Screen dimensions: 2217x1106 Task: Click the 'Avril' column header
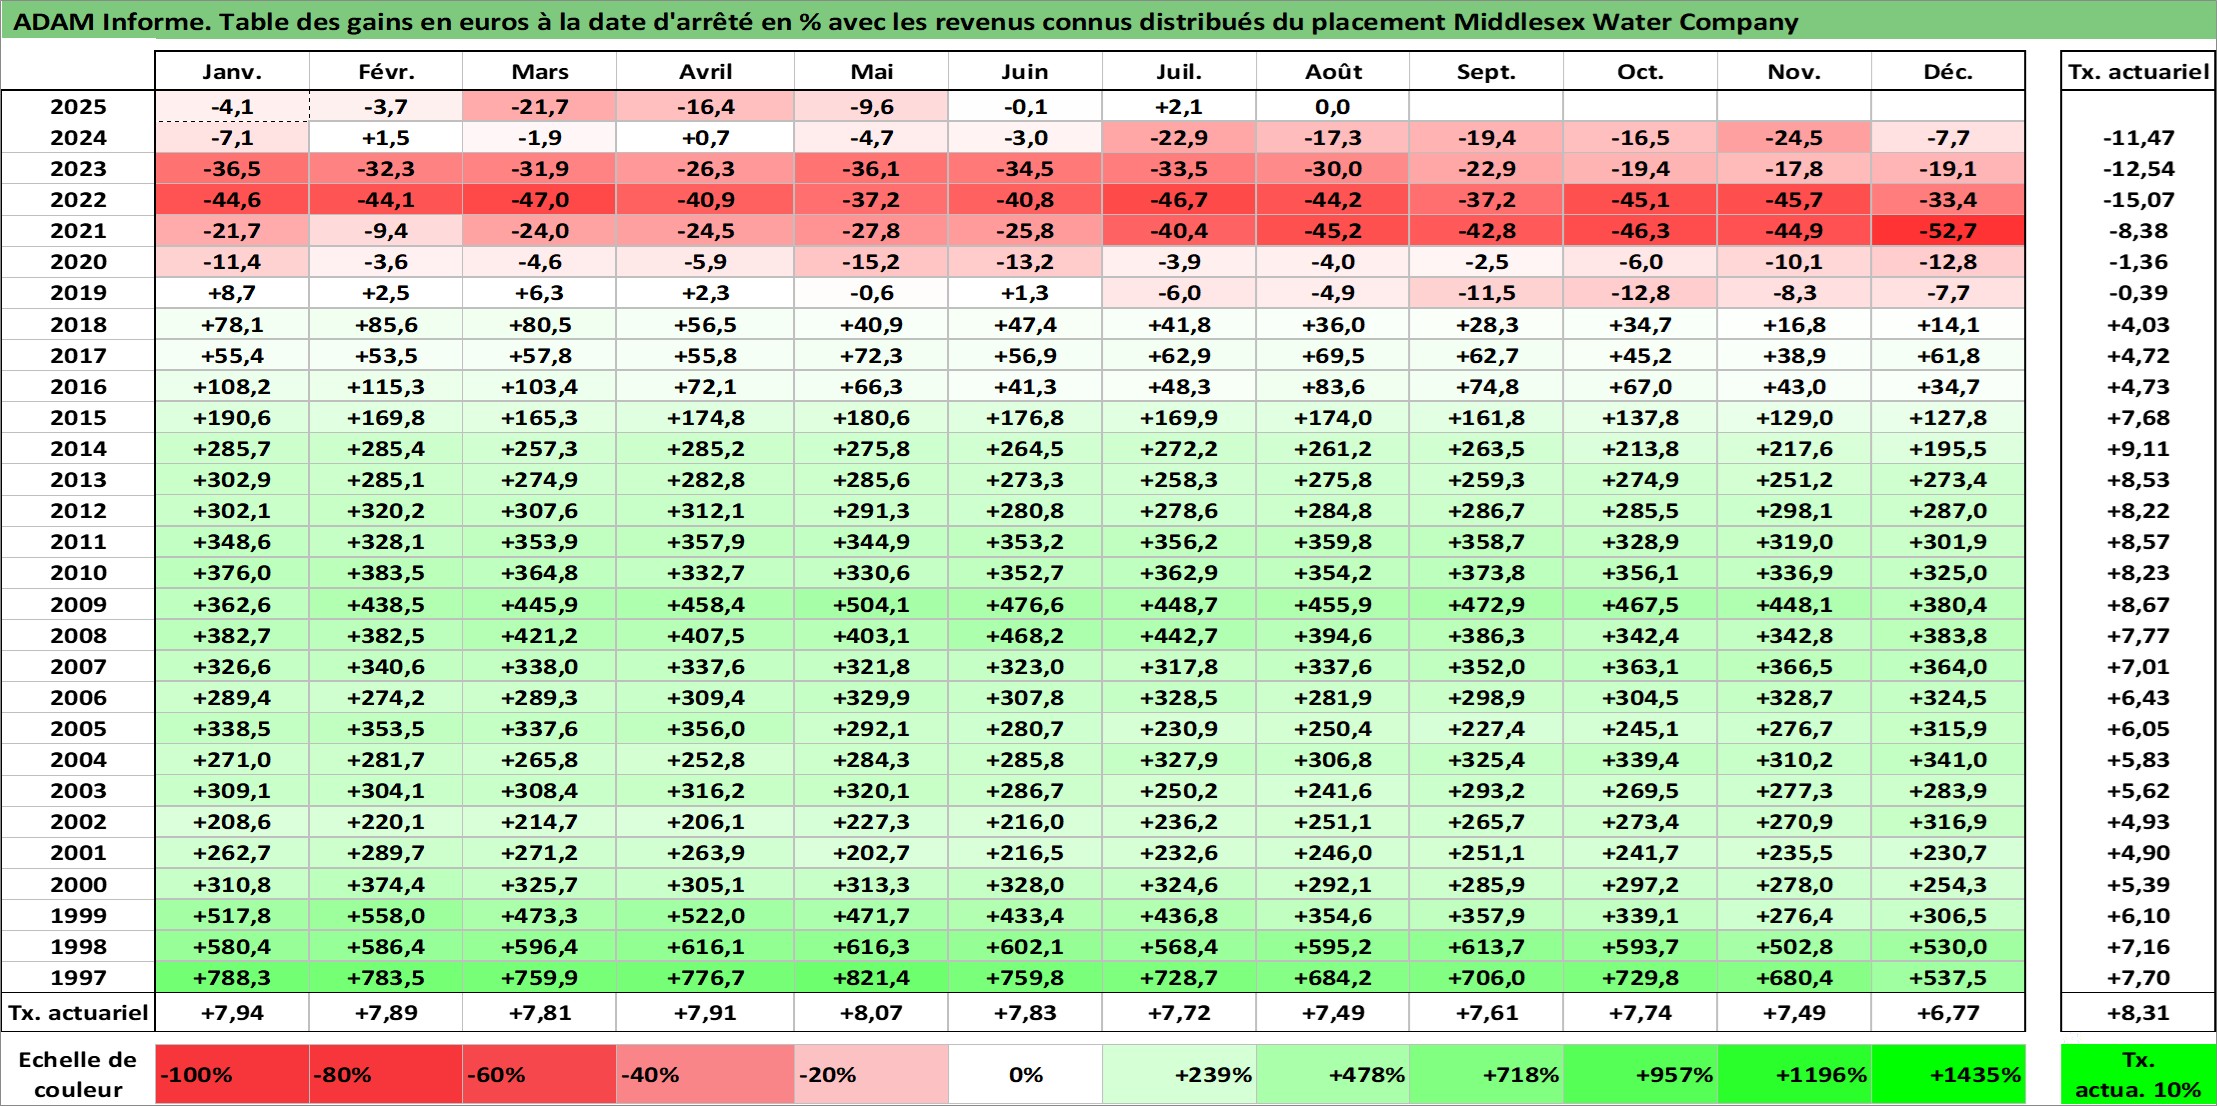(705, 71)
